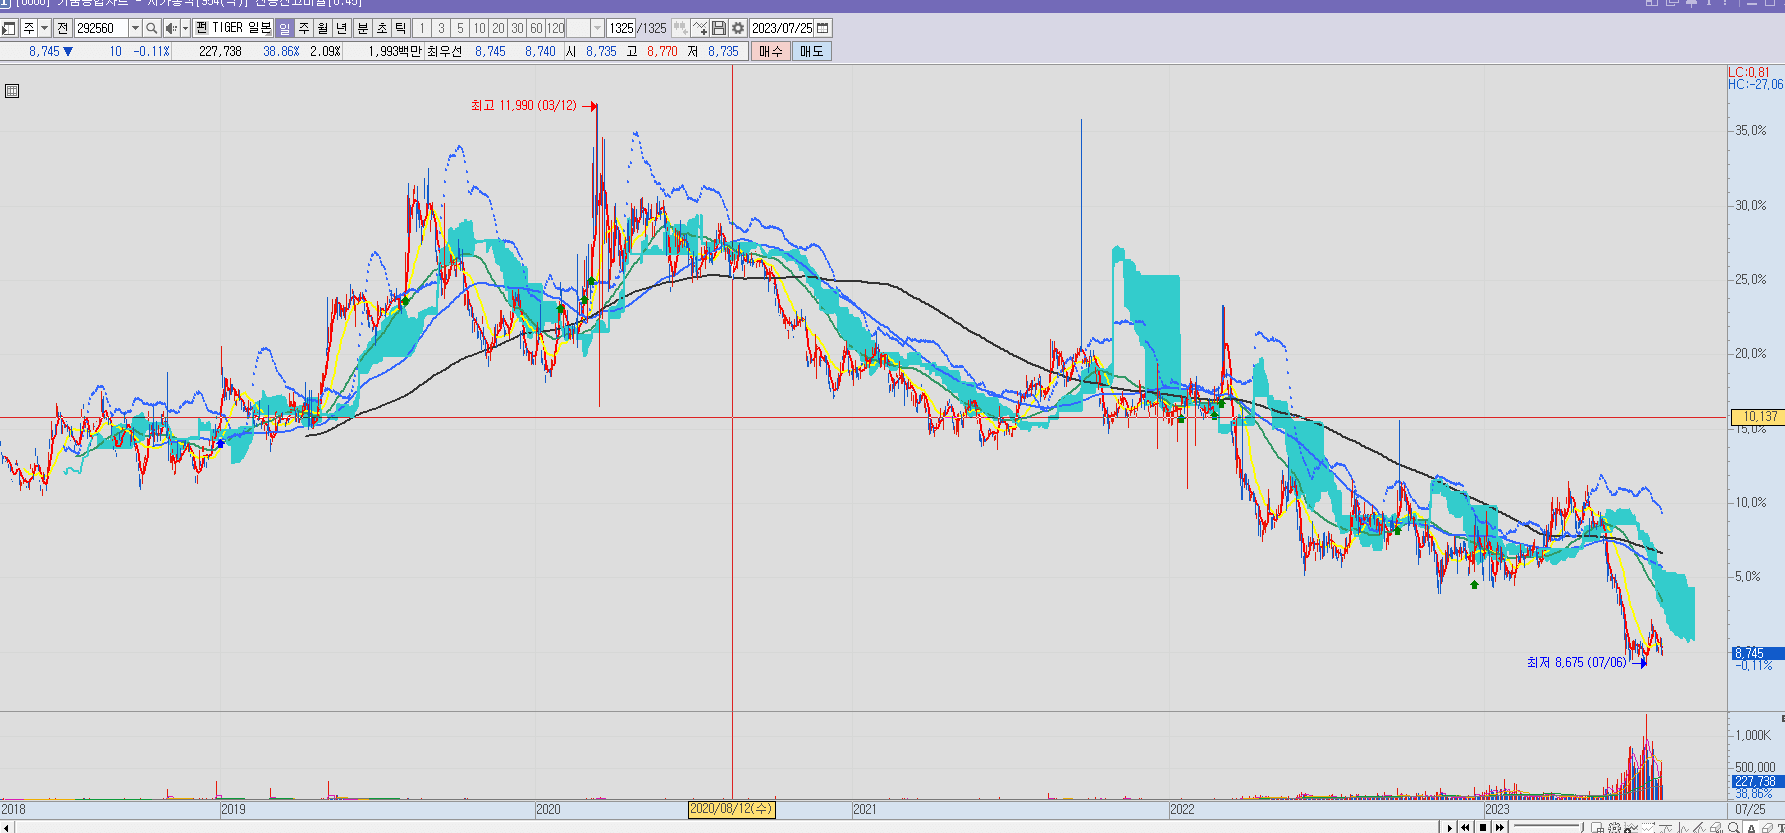Viewport: 1785px width, 833px height.
Task: Click the playback speed slider in bottom bar
Action: coord(1548,827)
